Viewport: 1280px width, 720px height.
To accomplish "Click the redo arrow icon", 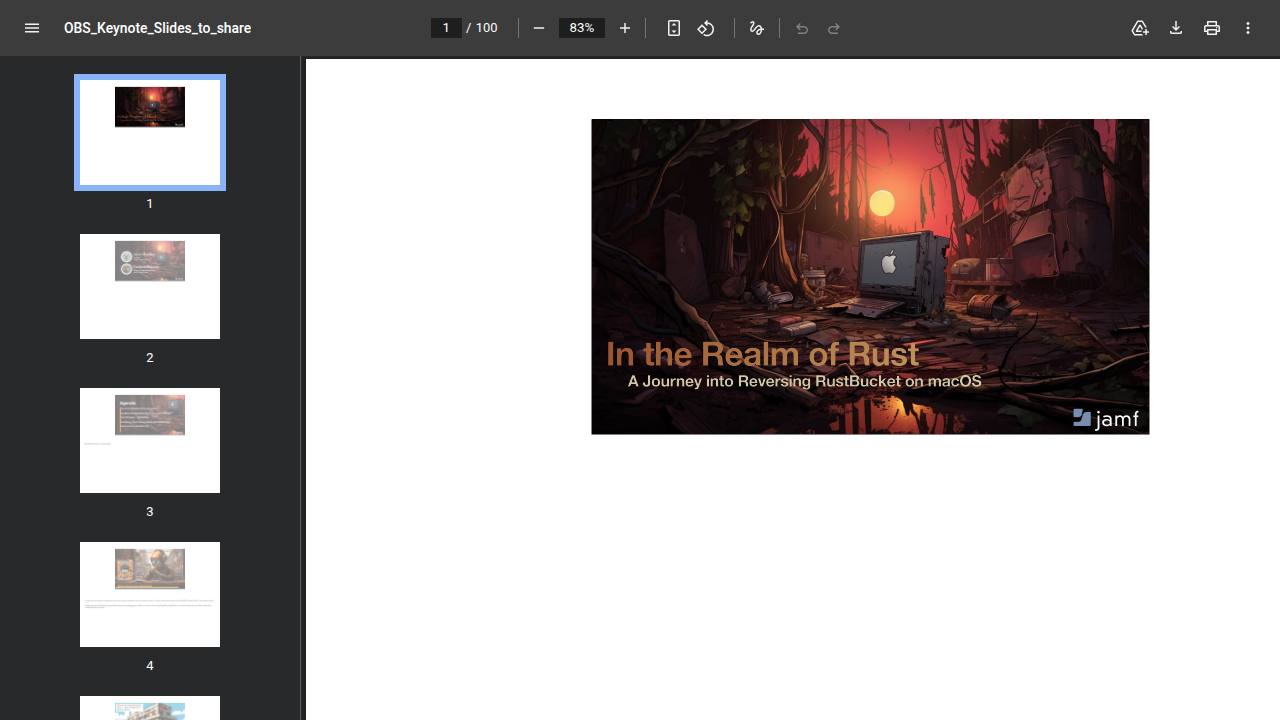I will pyautogui.click(x=834, y=28).
